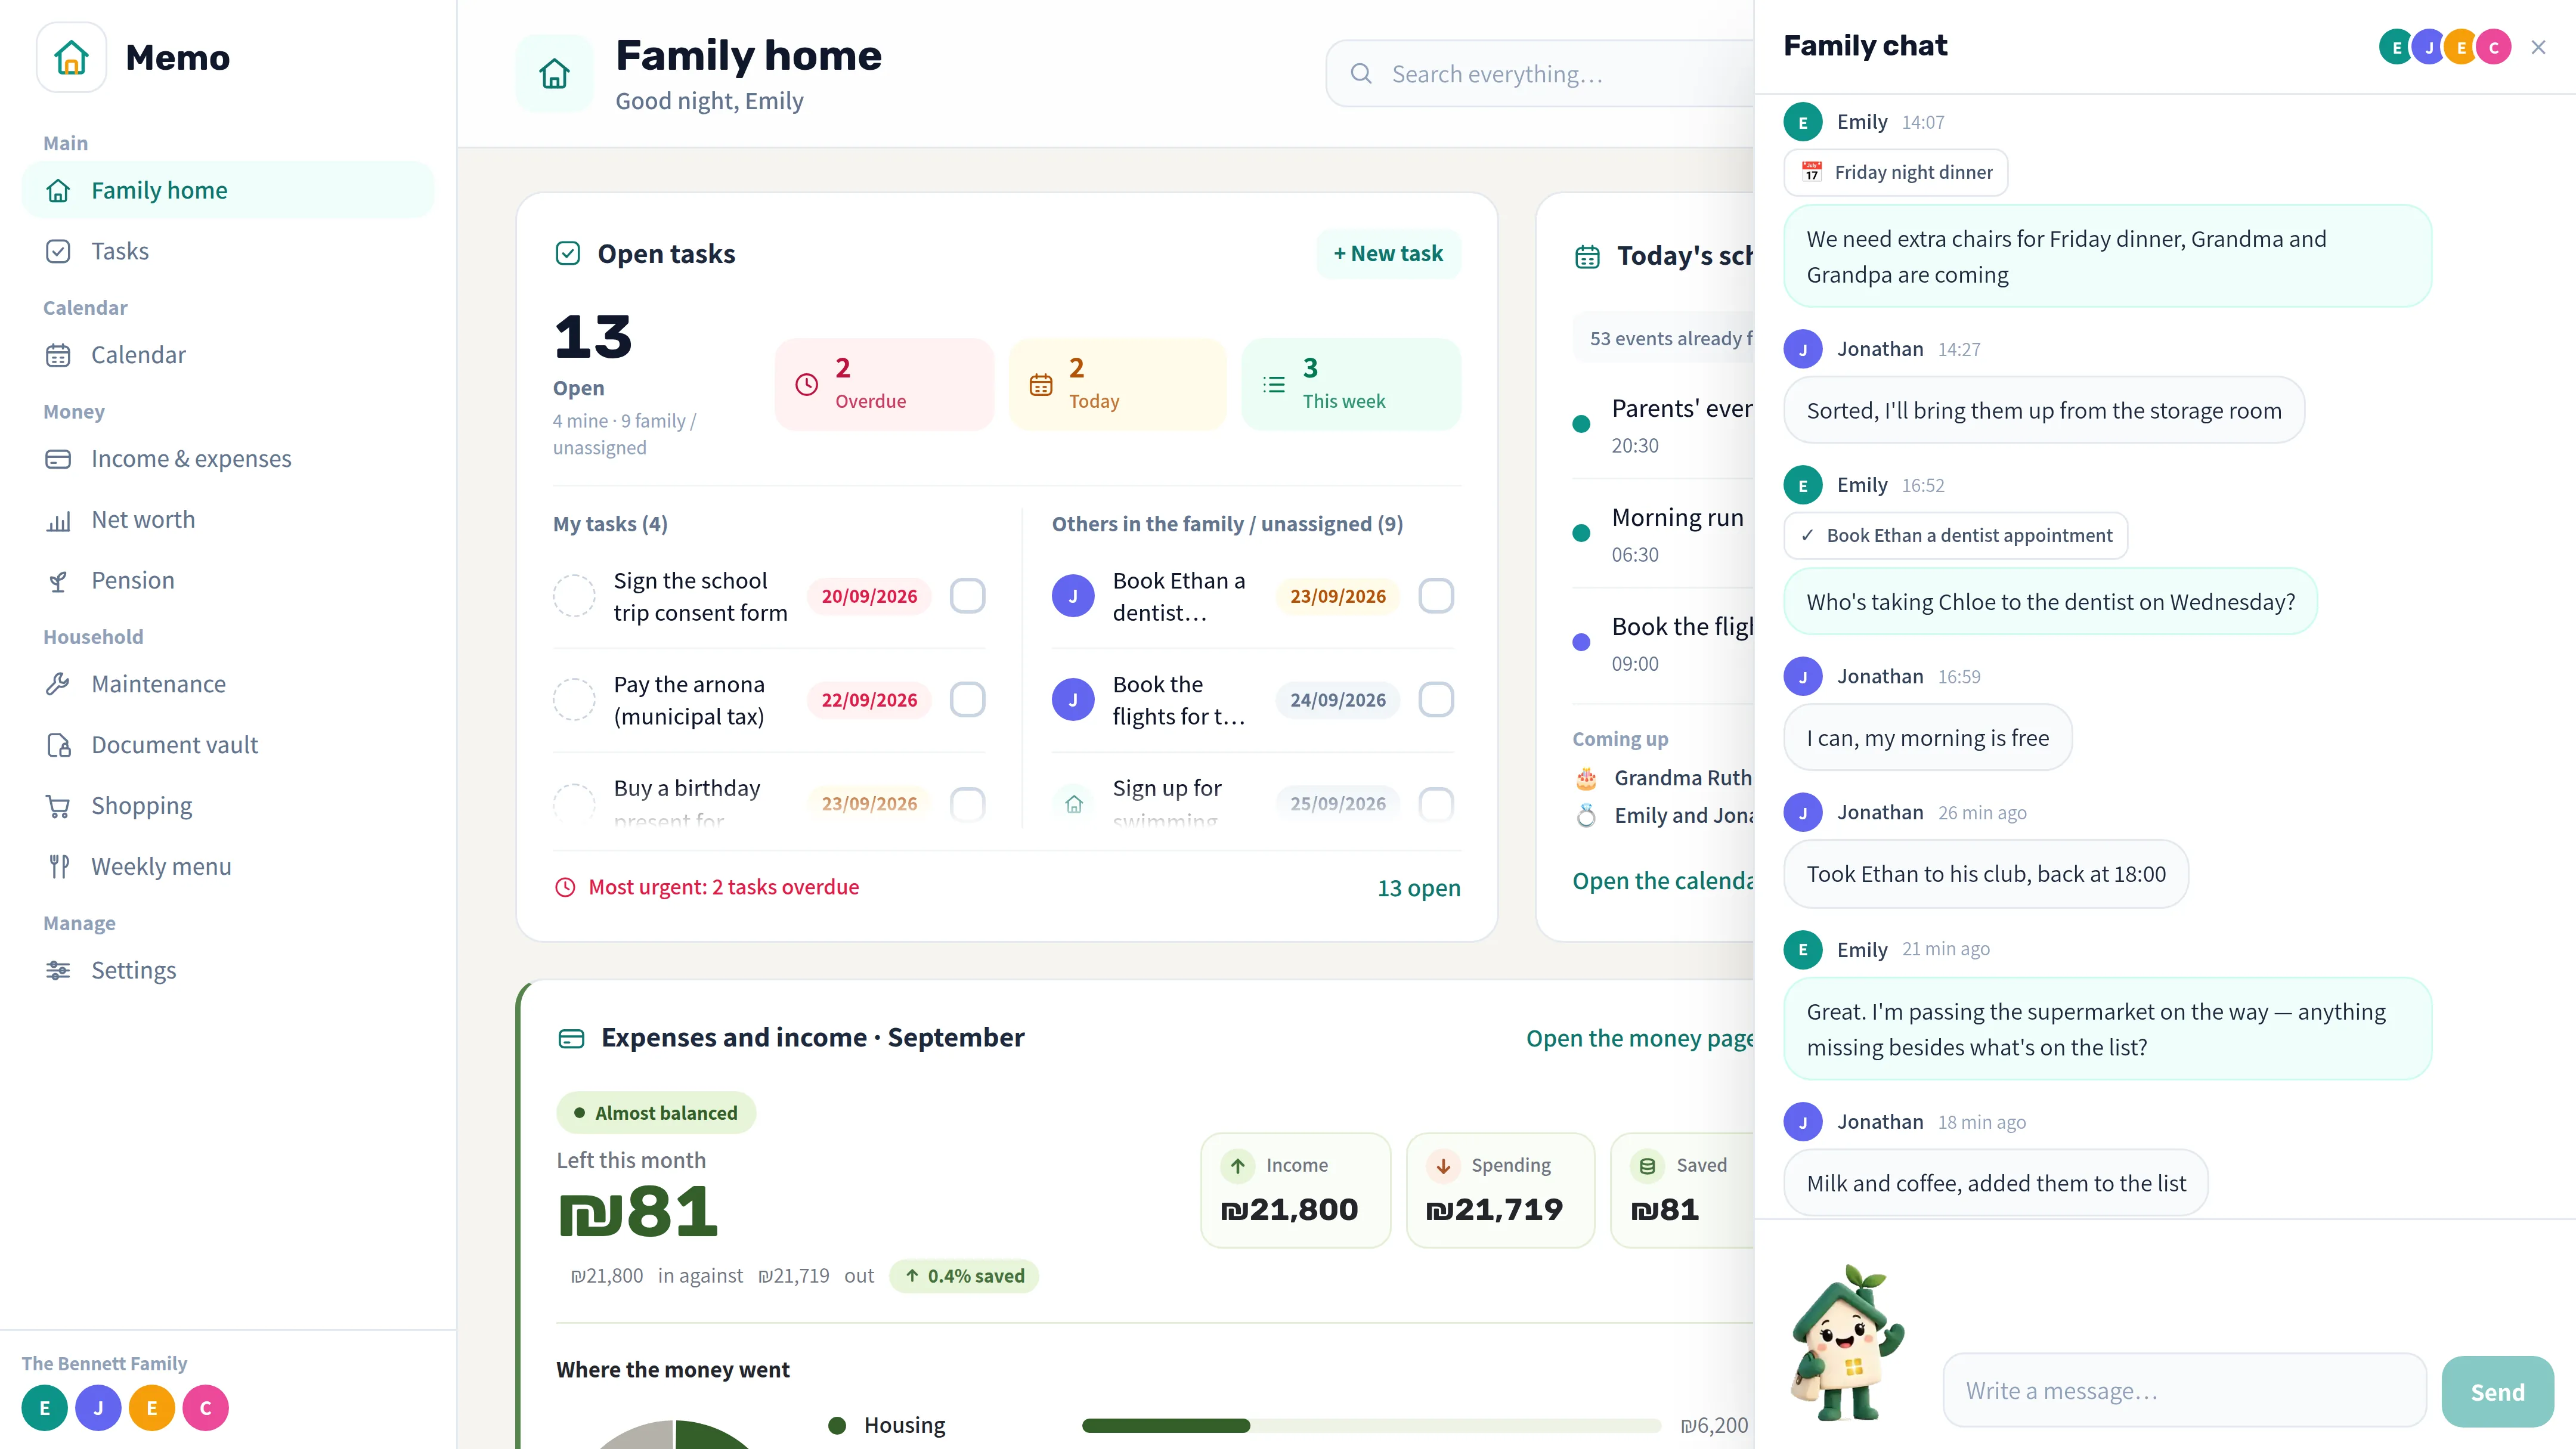Open Calendar in the sidebar
The height and width of the screenshot is (1449, 2576).
coord(228,355)
